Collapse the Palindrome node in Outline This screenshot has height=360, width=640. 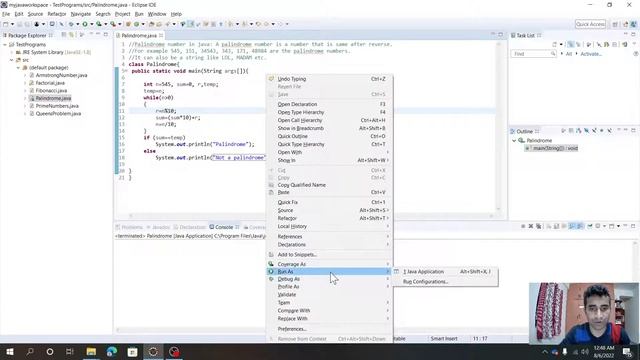point(514,140)
